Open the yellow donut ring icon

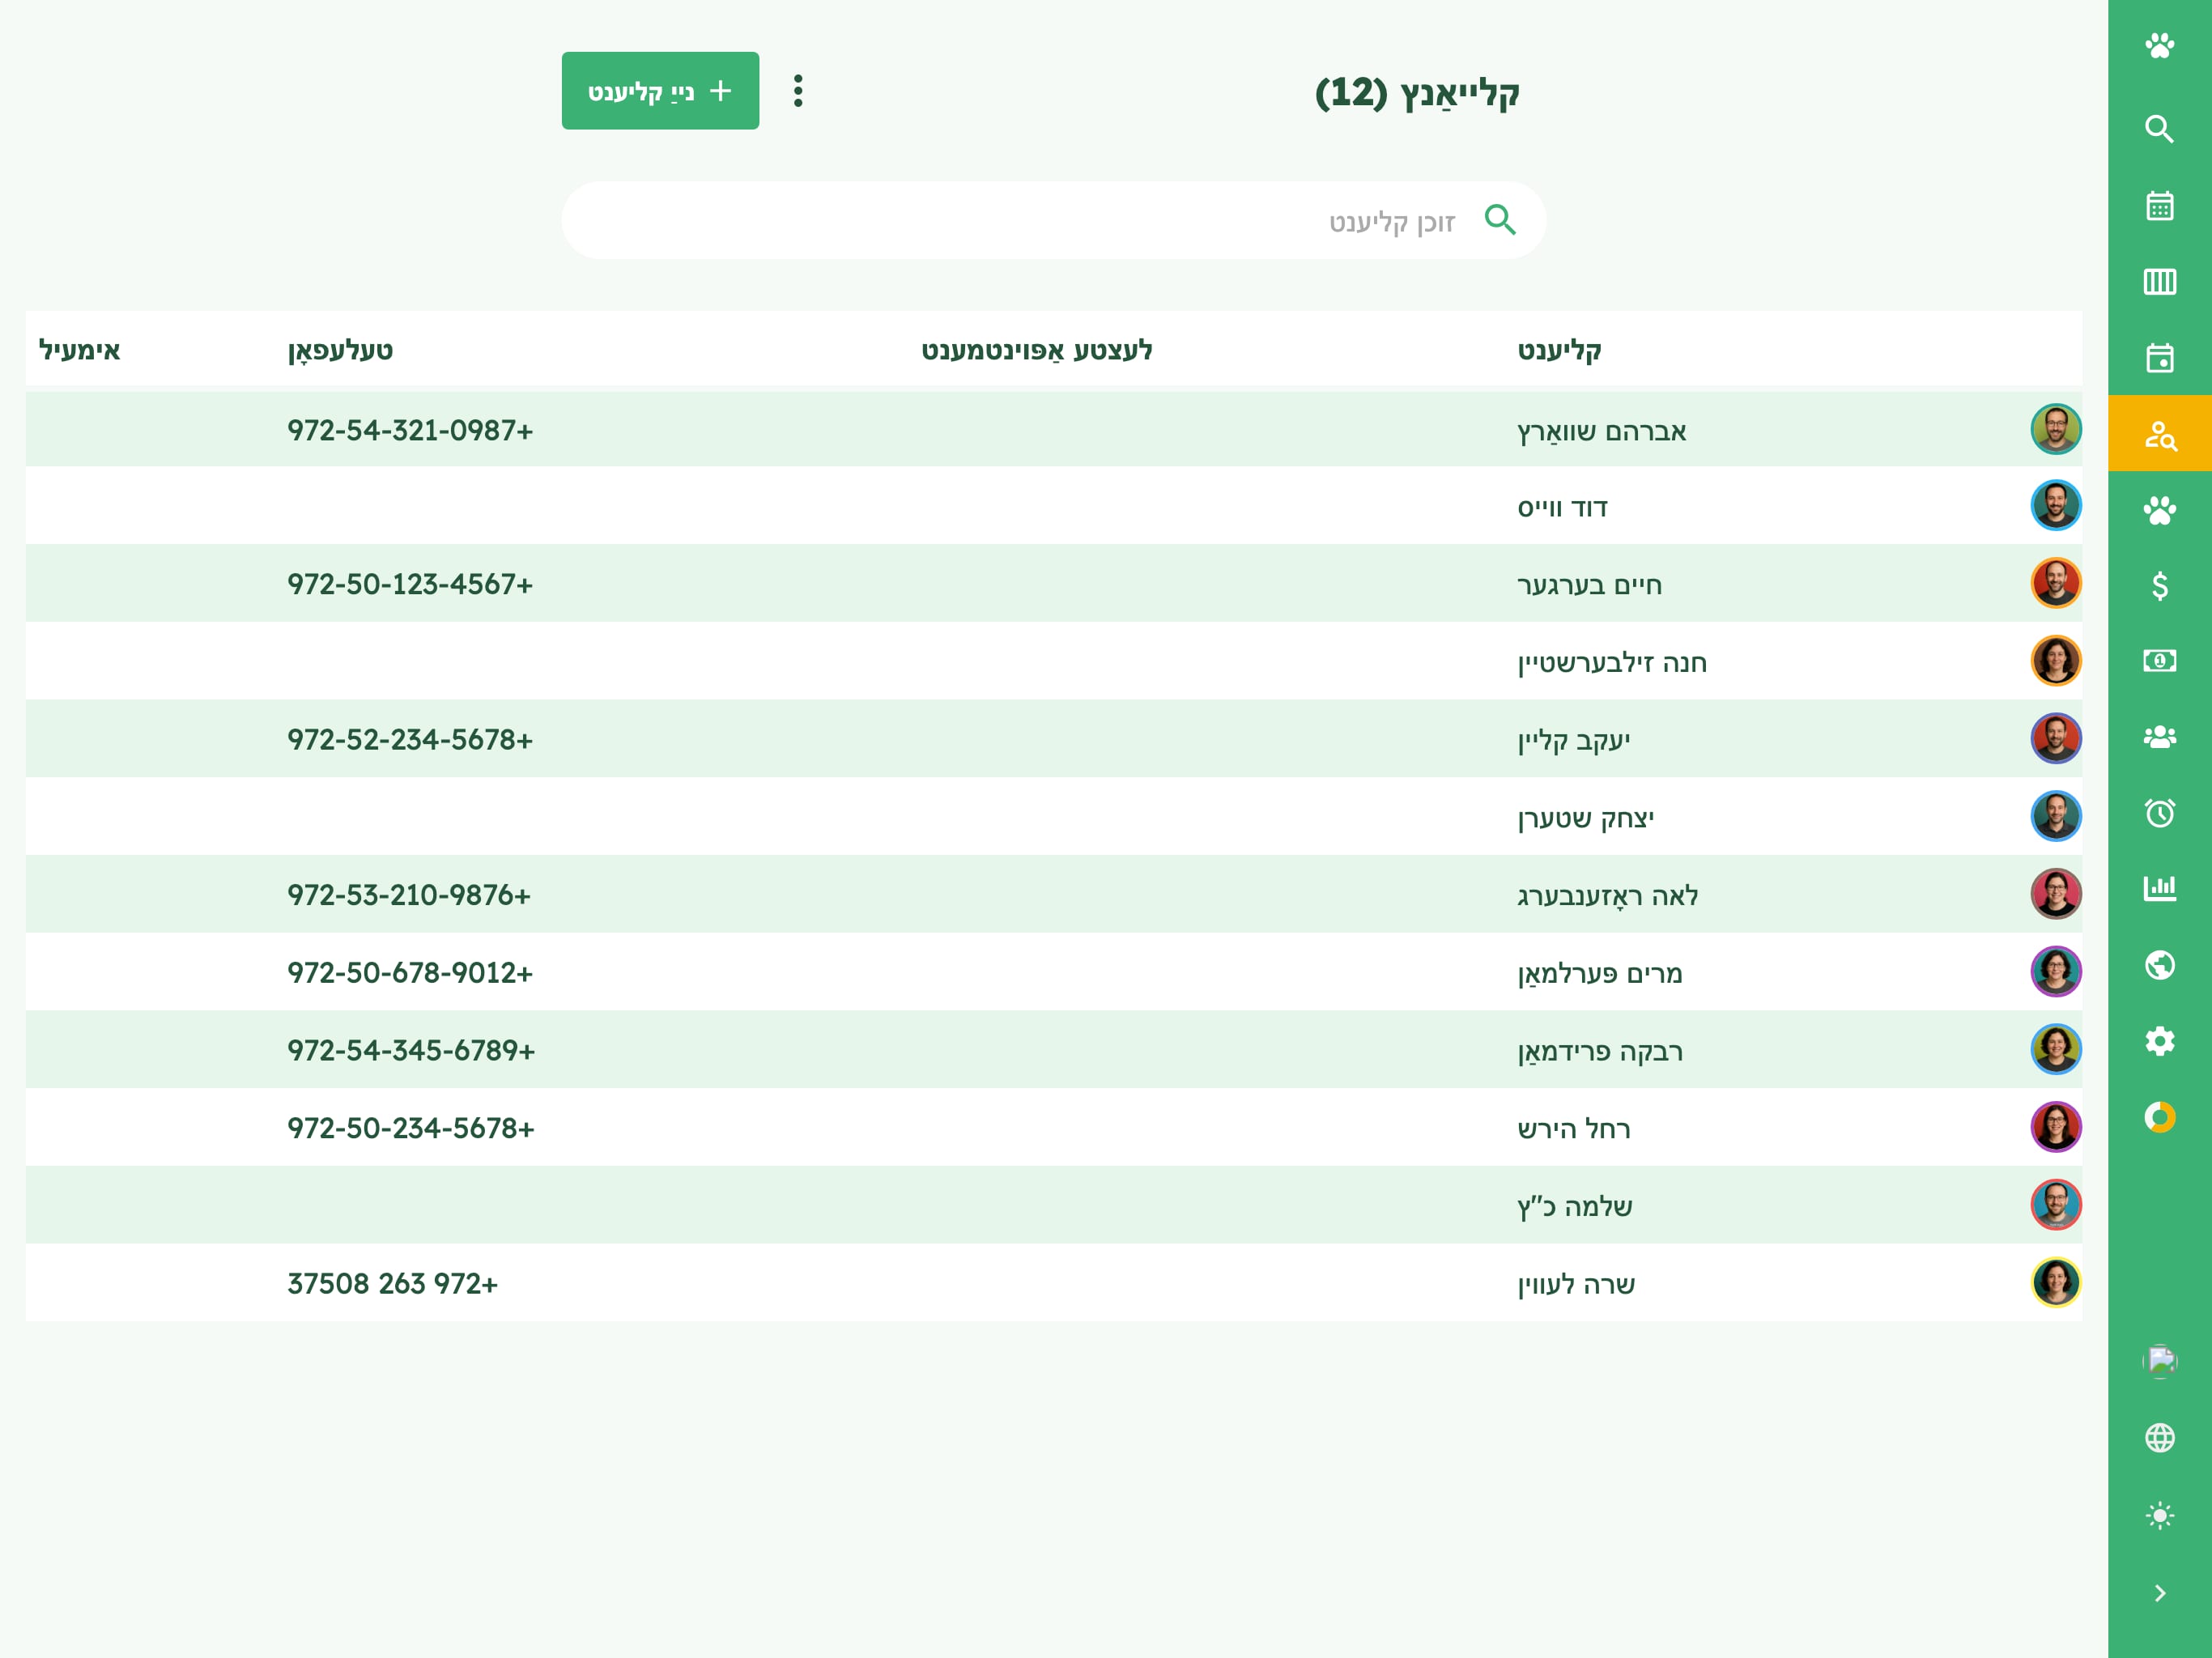(2159, 1117)
